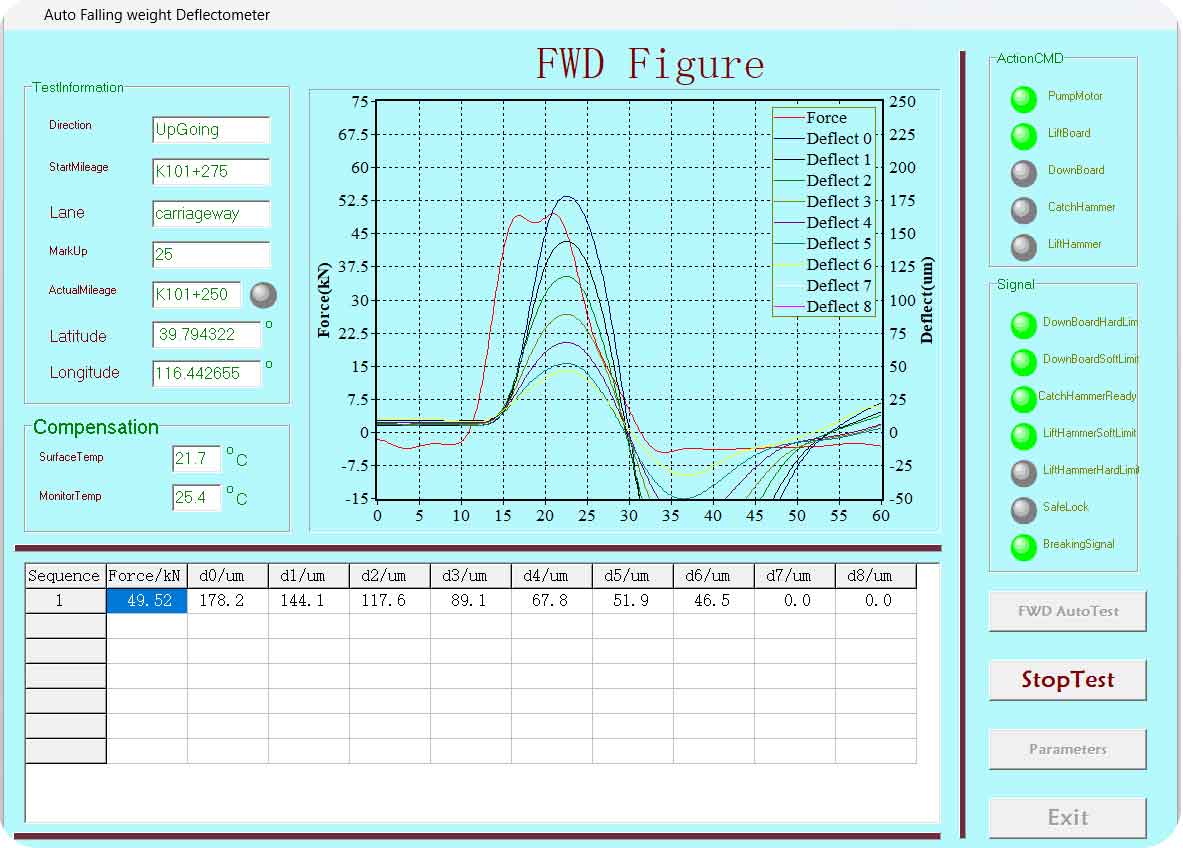Viewport: 1183px width, 848px height.
Task: Click the Latitude field 39.794322
Action: tap(207, 334)
